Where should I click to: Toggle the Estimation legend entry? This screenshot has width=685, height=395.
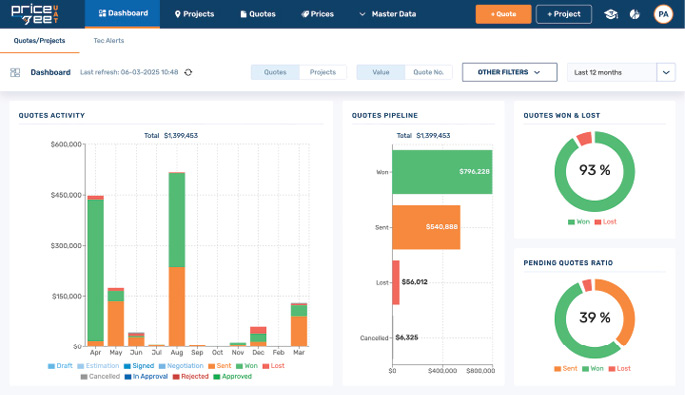coord(98,366)
